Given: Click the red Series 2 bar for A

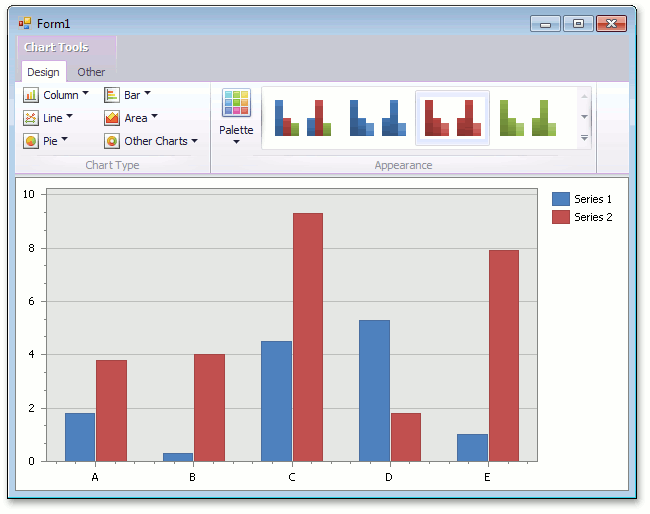Looking at the screenshot, I should [x=112, y=410].
